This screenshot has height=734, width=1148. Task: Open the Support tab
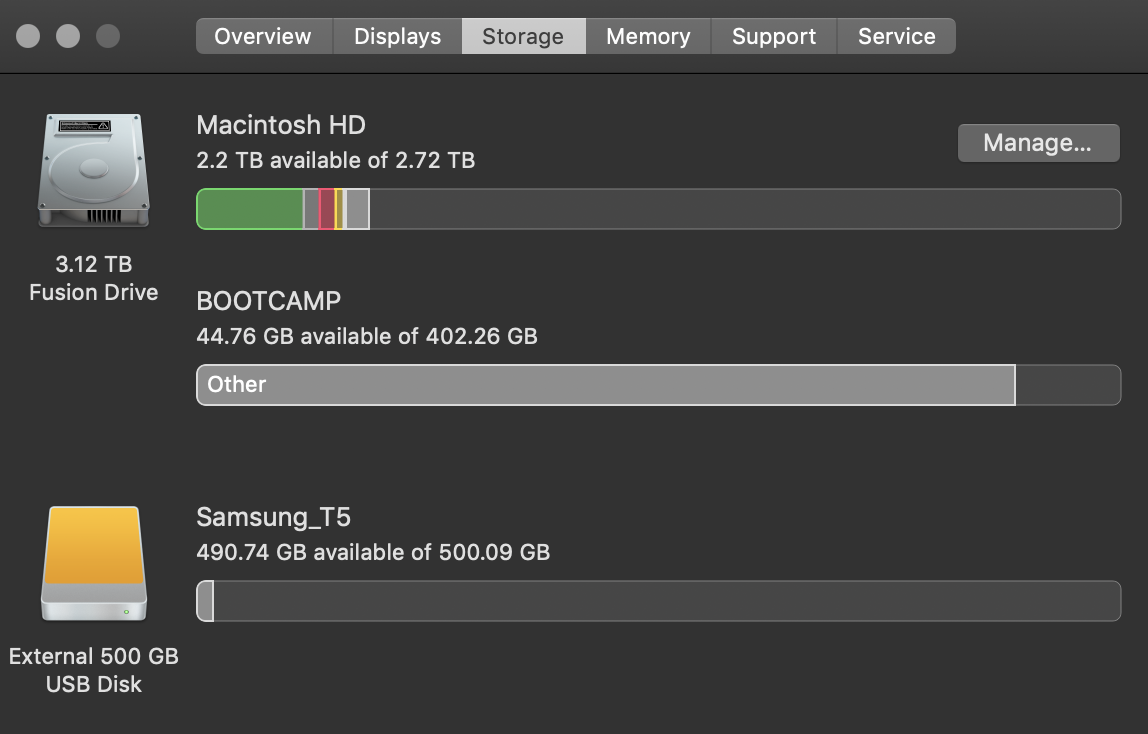point(774,37)
